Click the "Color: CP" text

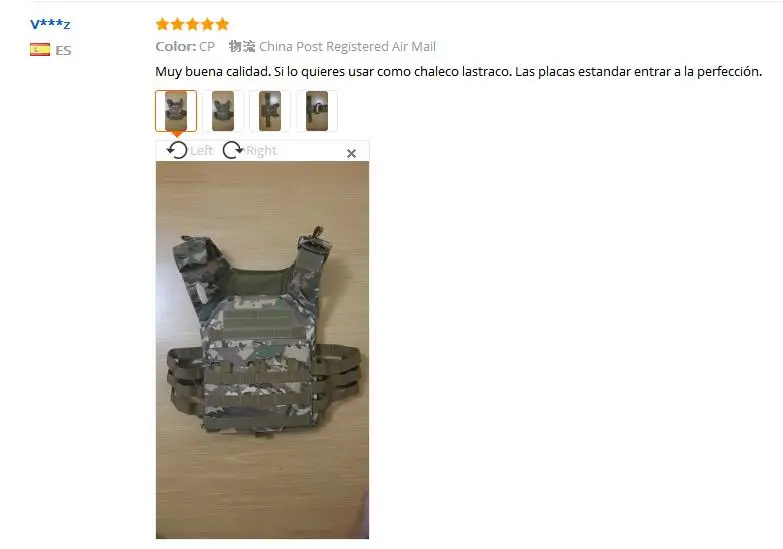coord(185,46)
